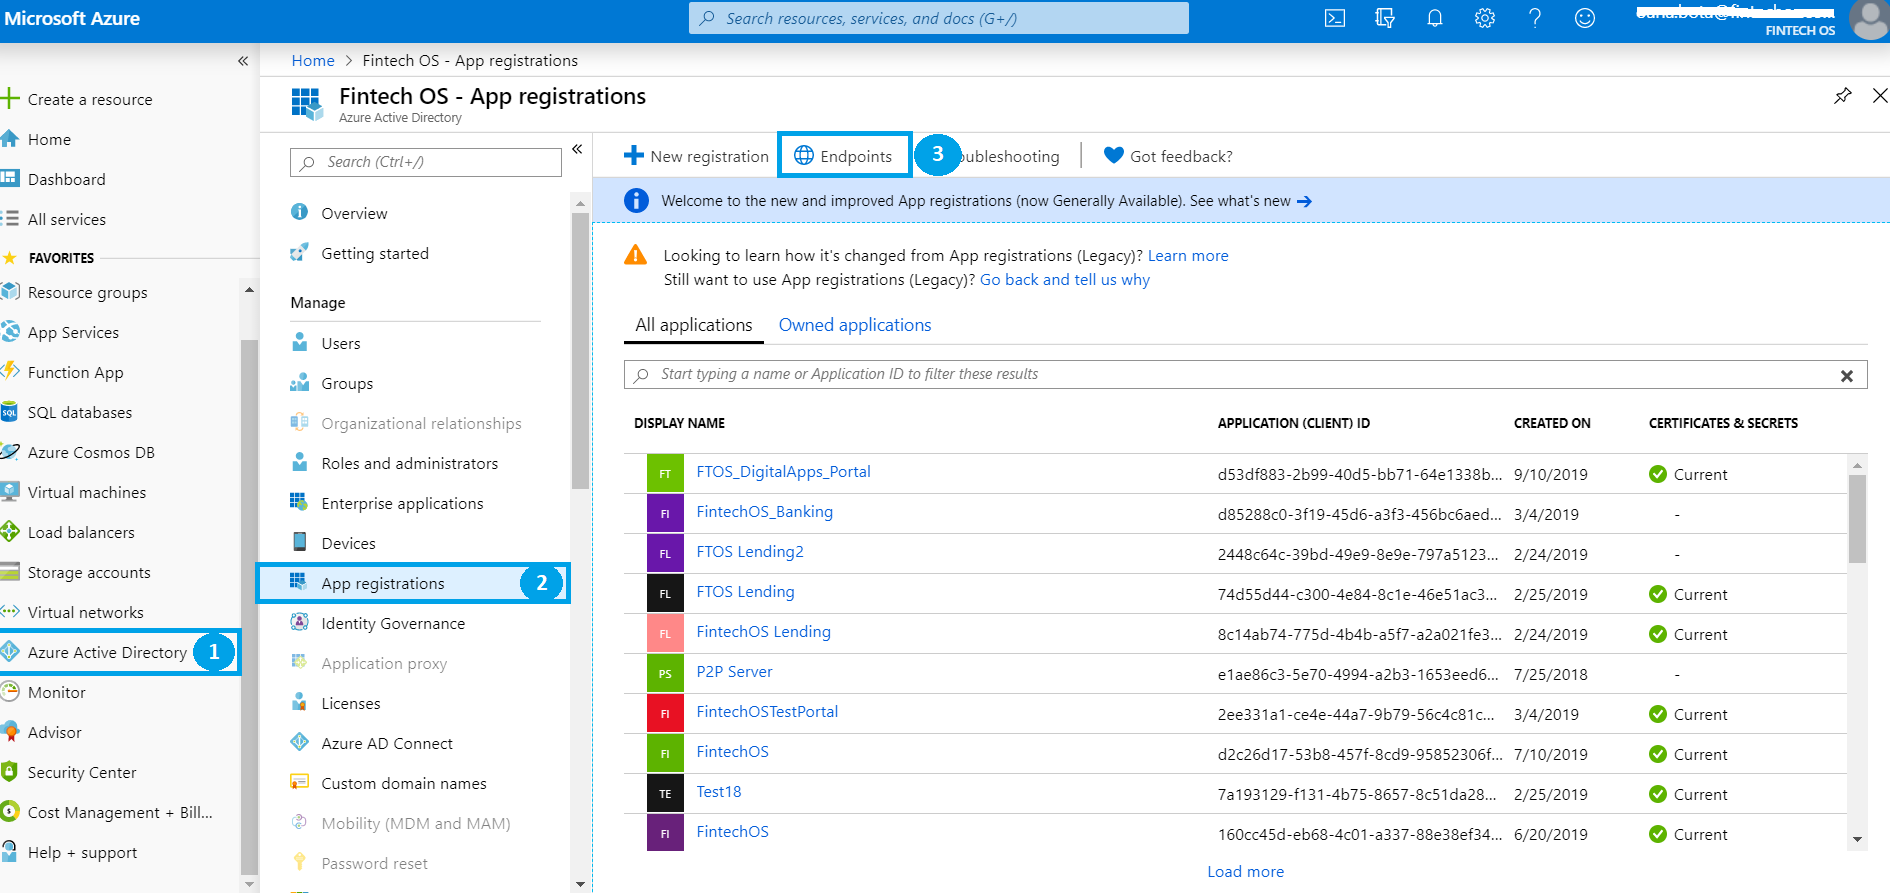The width and height of the screenshot is (1890, 893).
Task: Open directory and subscription filter icon
Action: click(x=1384, y=18)
